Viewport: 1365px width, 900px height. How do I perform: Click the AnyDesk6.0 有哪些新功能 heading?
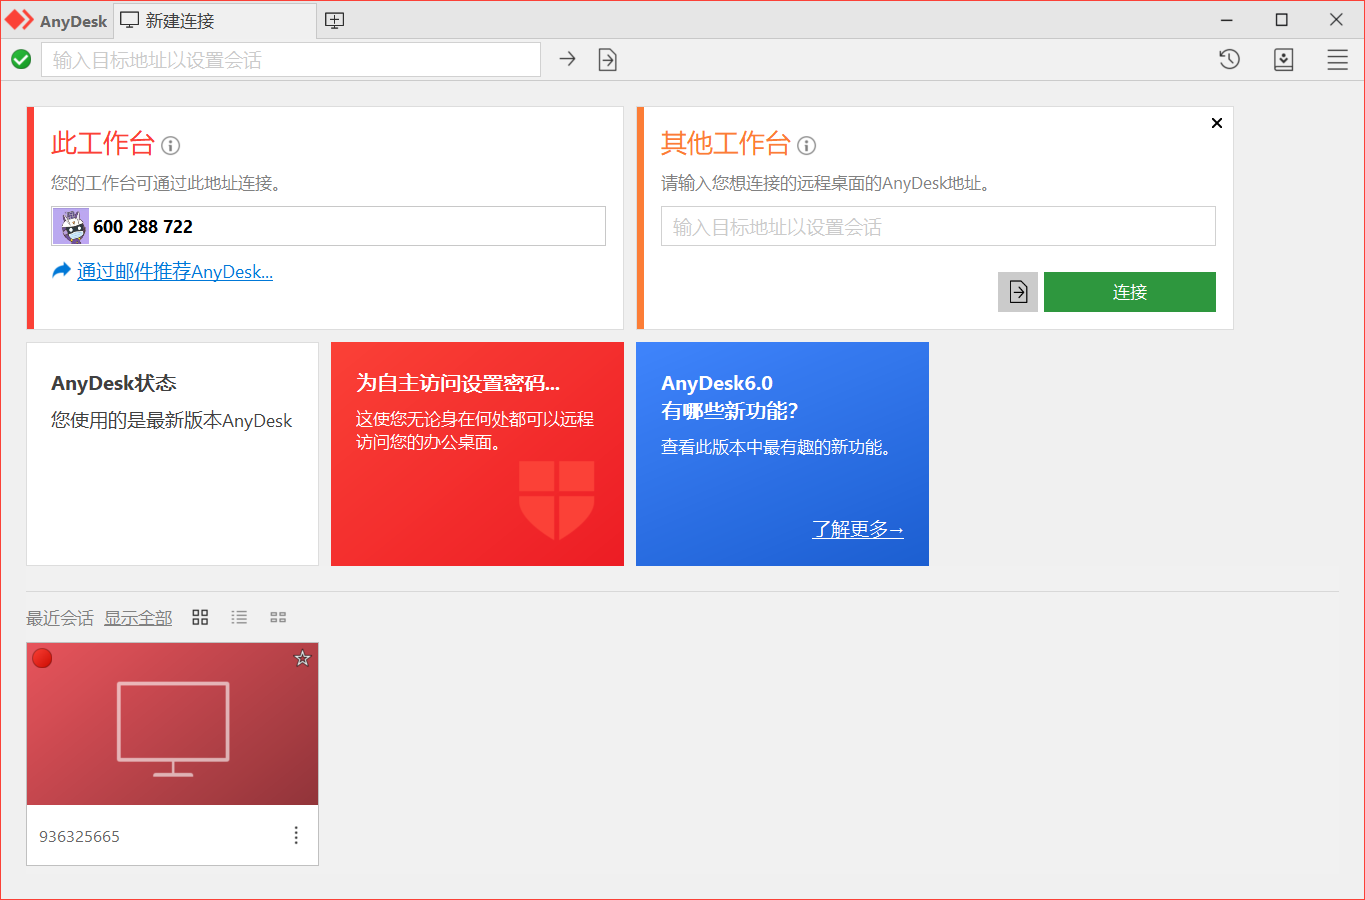(730, 397)
